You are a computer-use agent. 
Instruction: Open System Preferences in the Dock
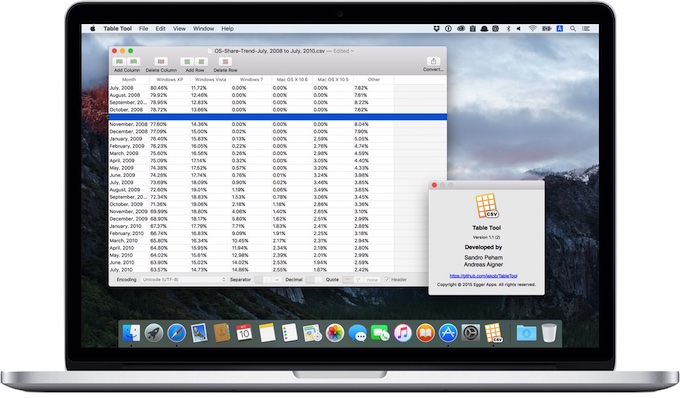[x=471, y=333]
